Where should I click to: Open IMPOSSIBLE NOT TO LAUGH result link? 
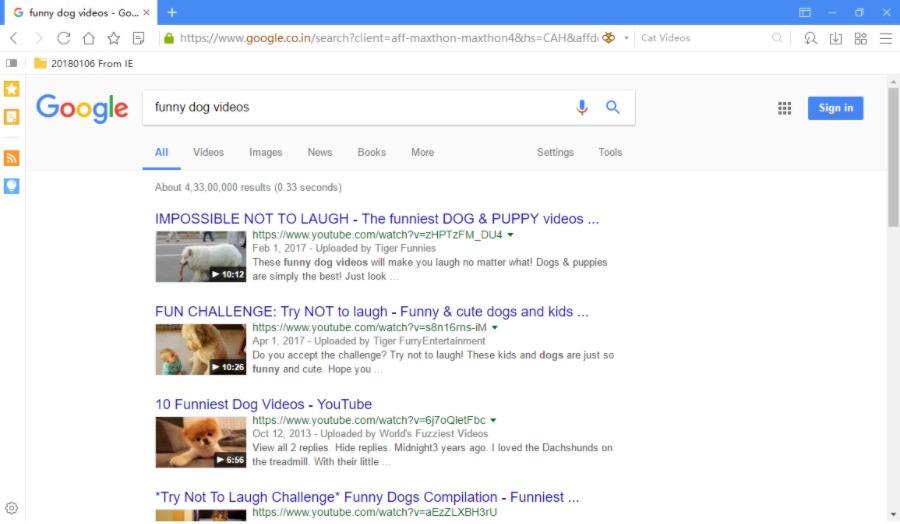click(377, 219)
